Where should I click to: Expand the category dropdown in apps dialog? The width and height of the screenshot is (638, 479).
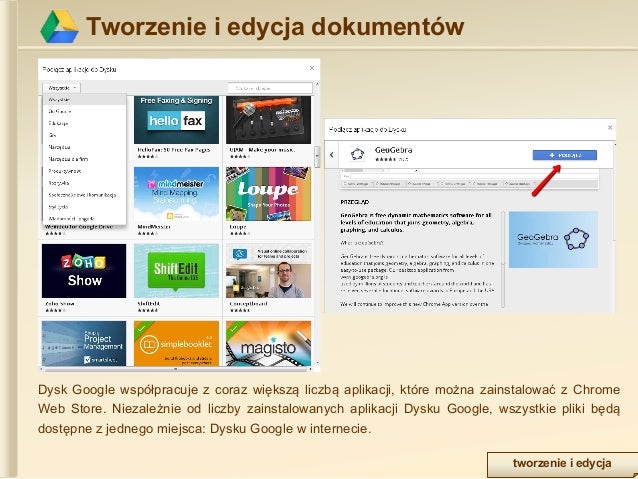[61, 88]
